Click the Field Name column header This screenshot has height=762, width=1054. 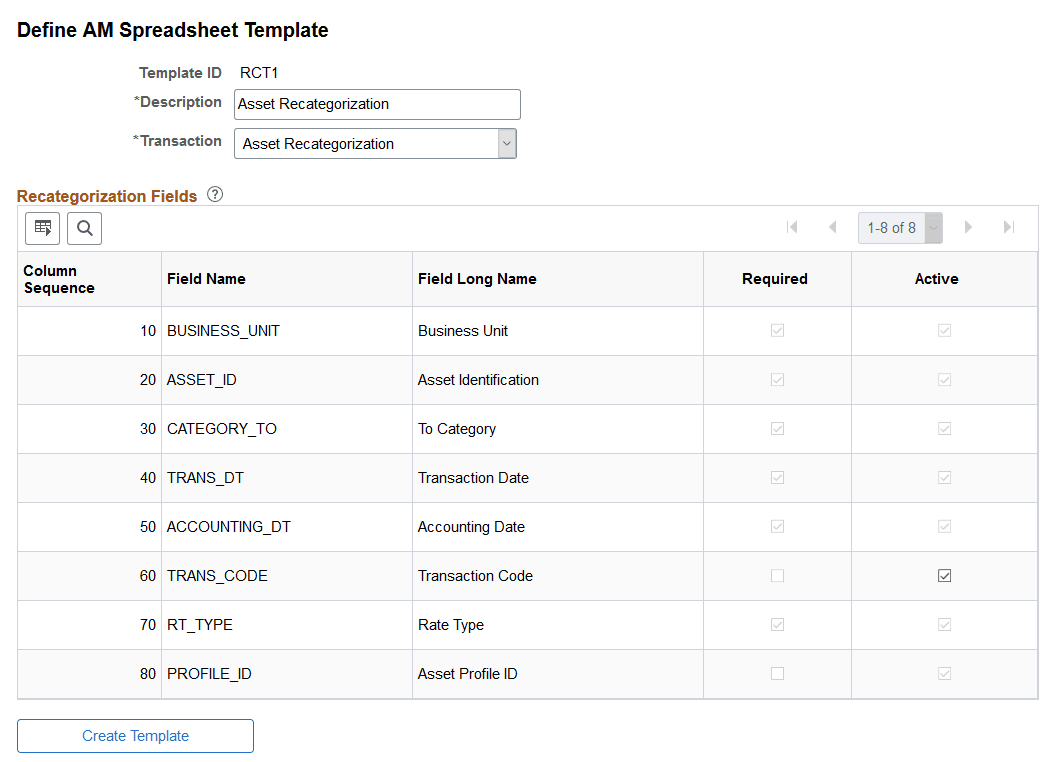207,278
